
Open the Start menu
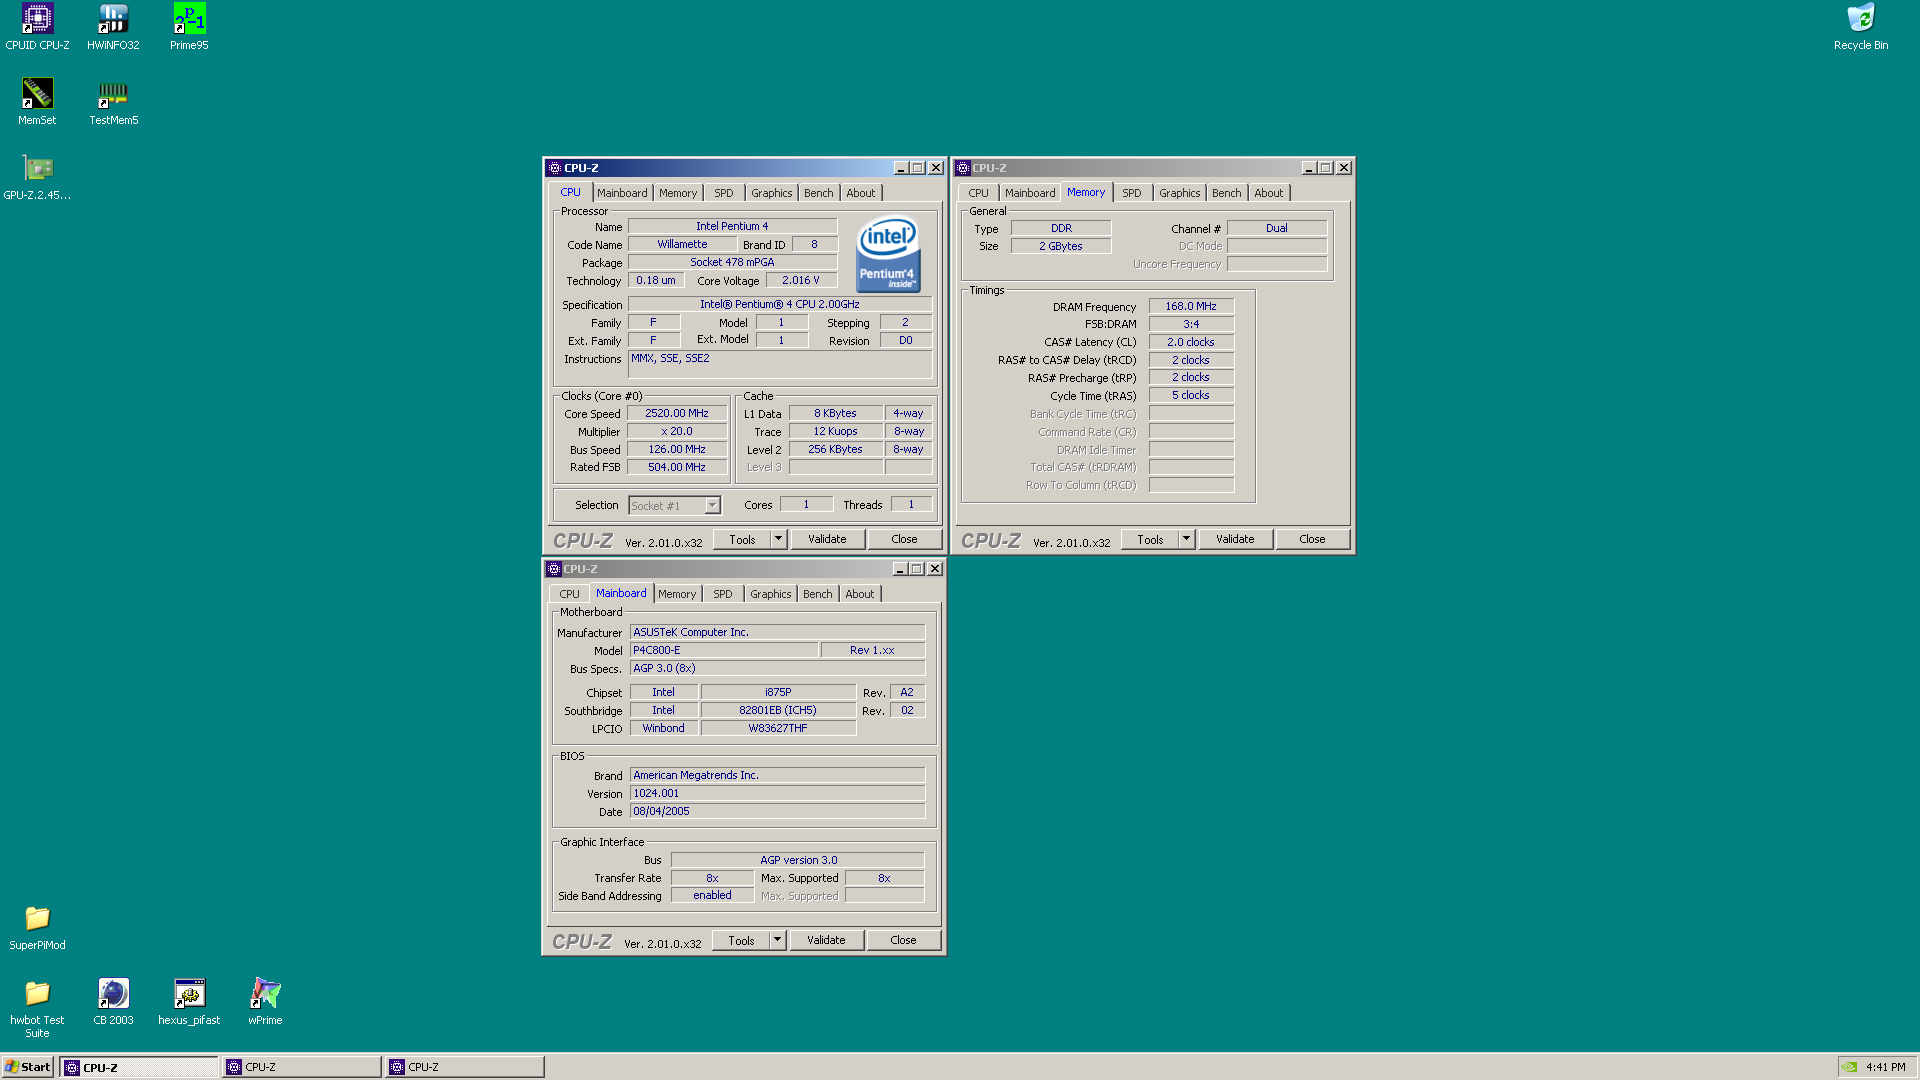coord(27,1067)
